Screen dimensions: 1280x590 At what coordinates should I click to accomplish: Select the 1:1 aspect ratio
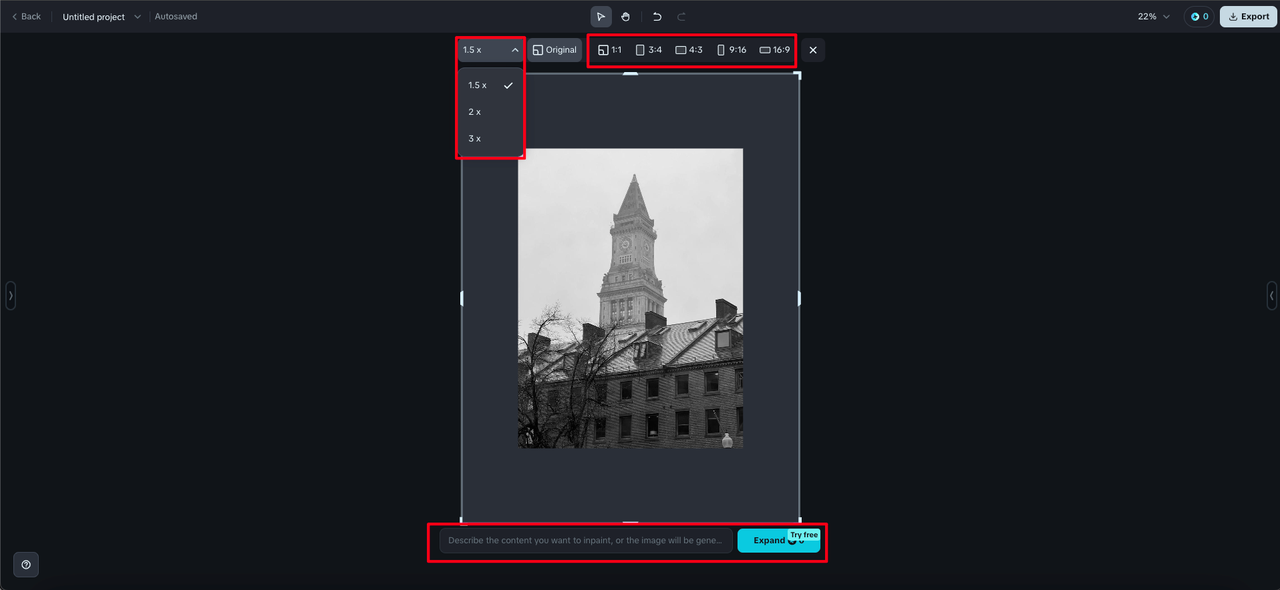tap(610, 50)
